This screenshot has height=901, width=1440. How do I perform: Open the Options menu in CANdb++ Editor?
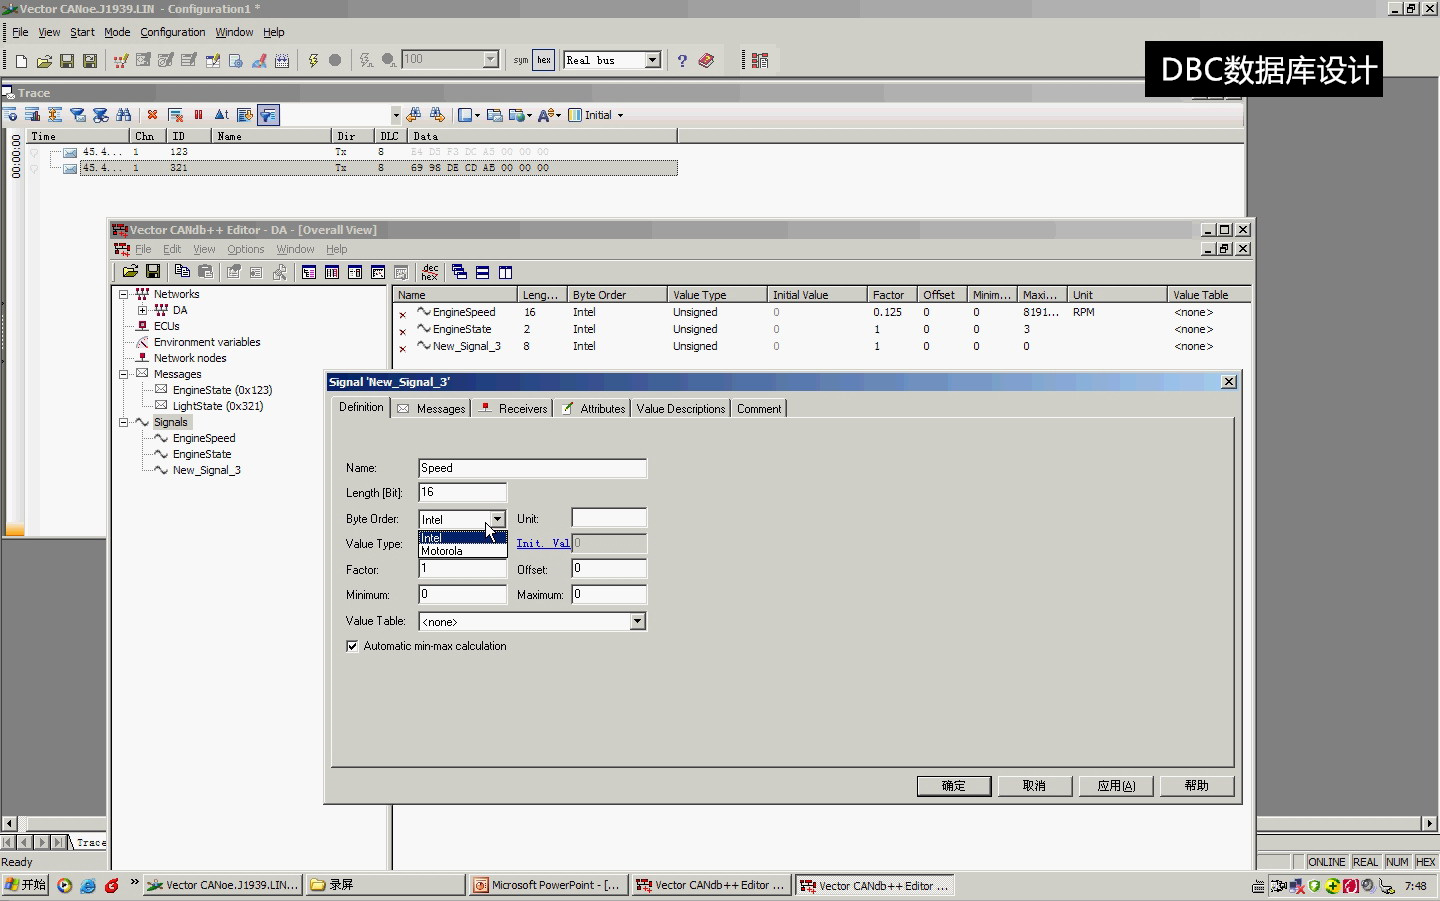pos(245,249)
